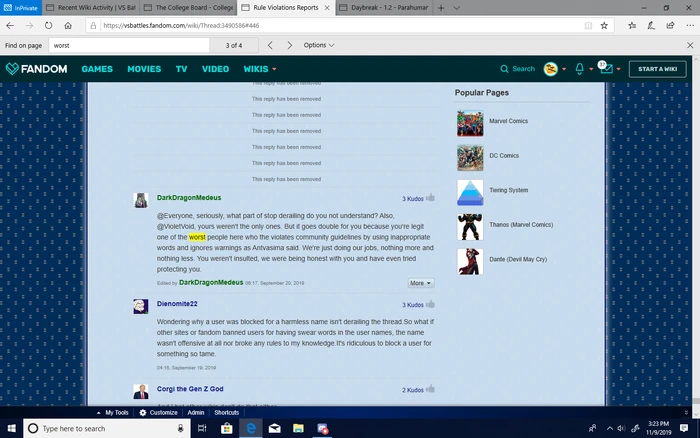Open the messages inbox icon
700x438 pixels.
point(606,68)
